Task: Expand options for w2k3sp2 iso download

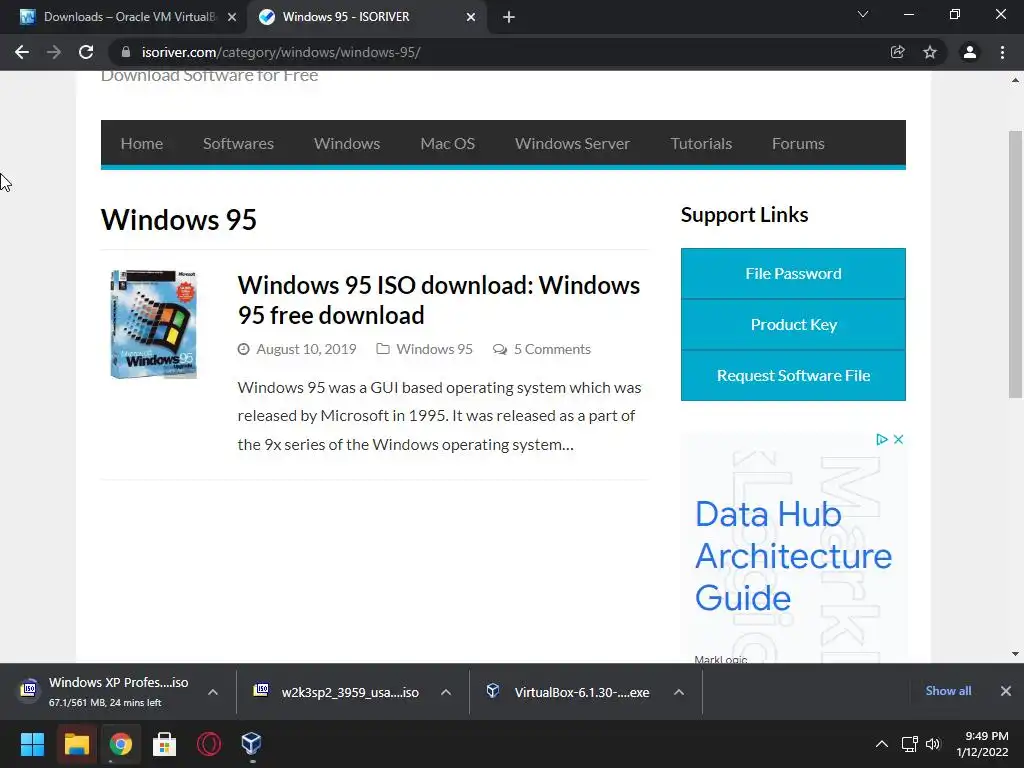Action: [x=446, y=692]
